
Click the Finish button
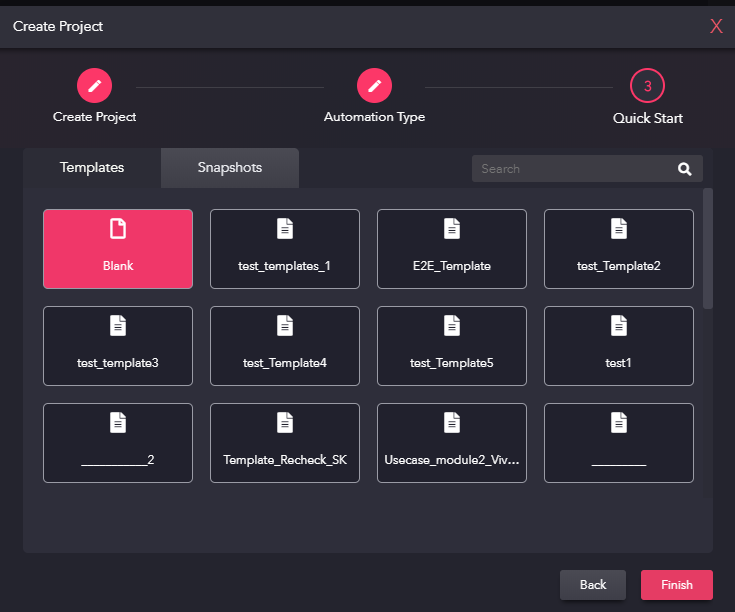(x=676, y=585)
